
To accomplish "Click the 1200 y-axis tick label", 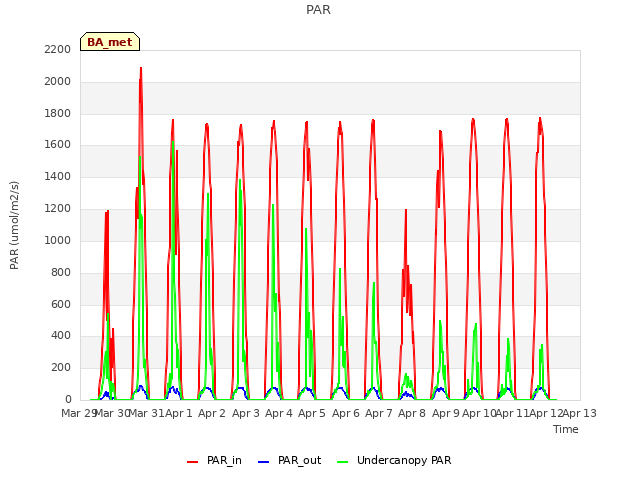I will (58, 208).
